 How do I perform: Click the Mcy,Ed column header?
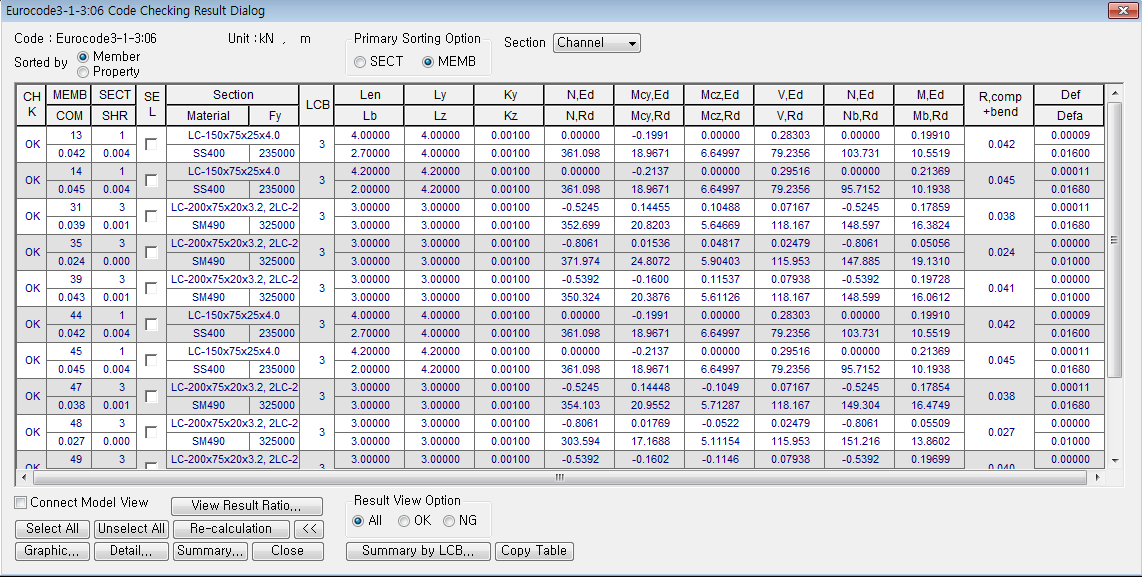click(650, 95)
